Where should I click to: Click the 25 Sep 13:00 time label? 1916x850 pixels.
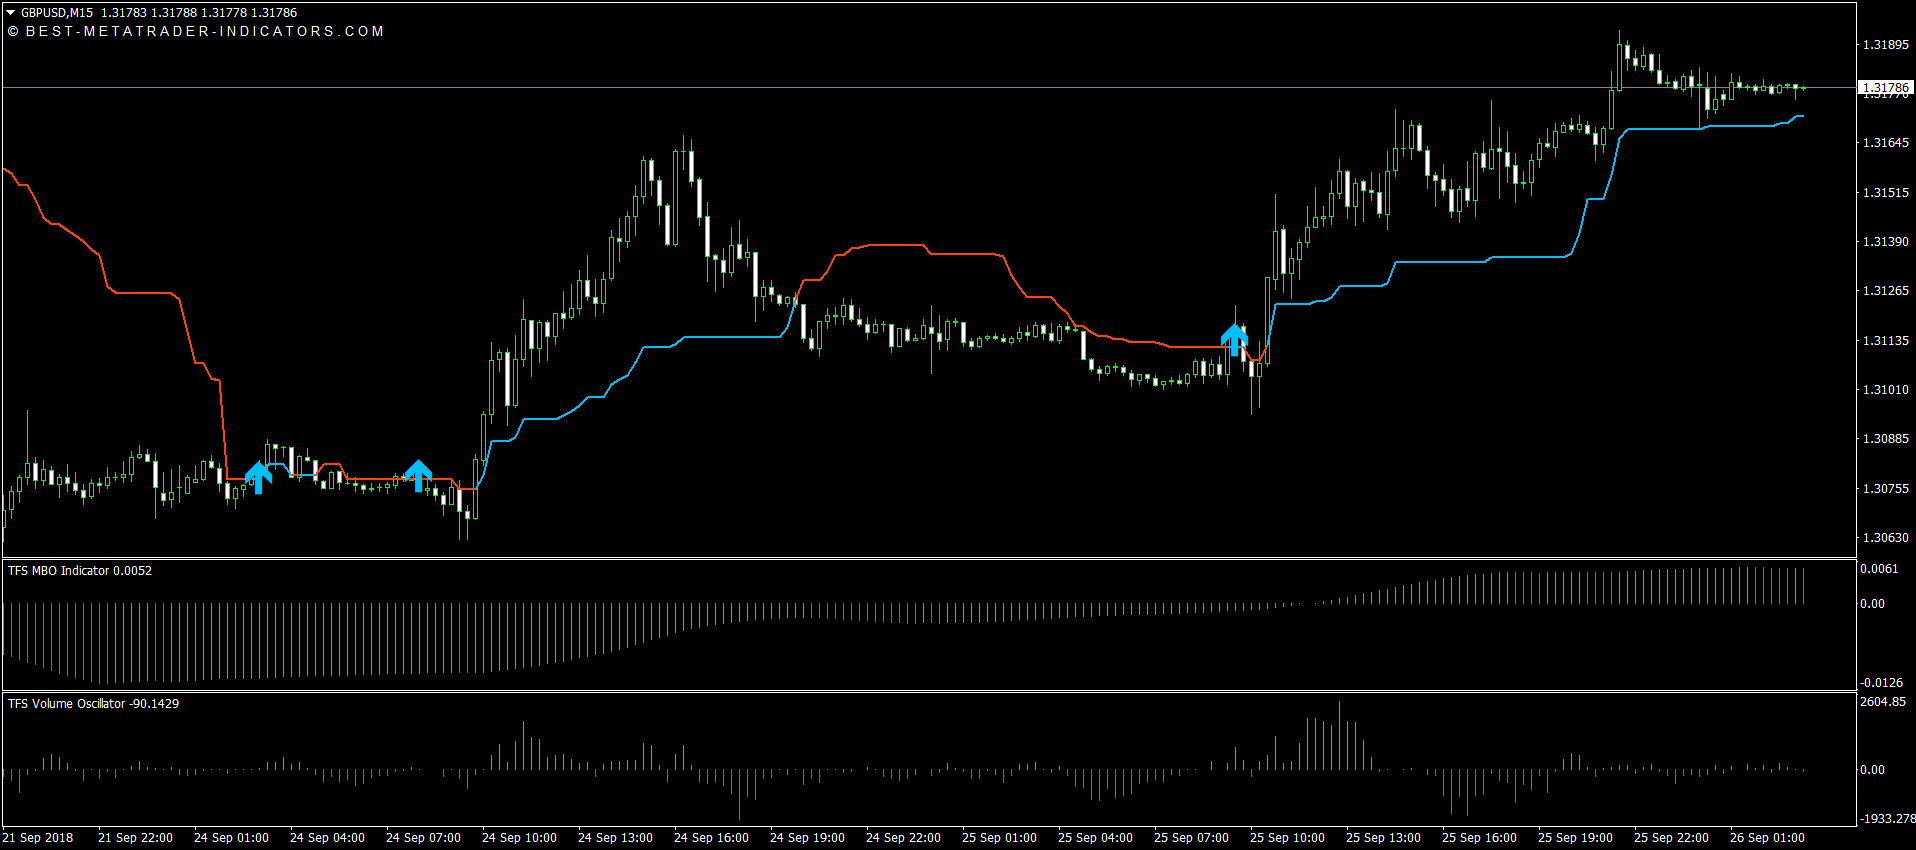coord(1383,838)
